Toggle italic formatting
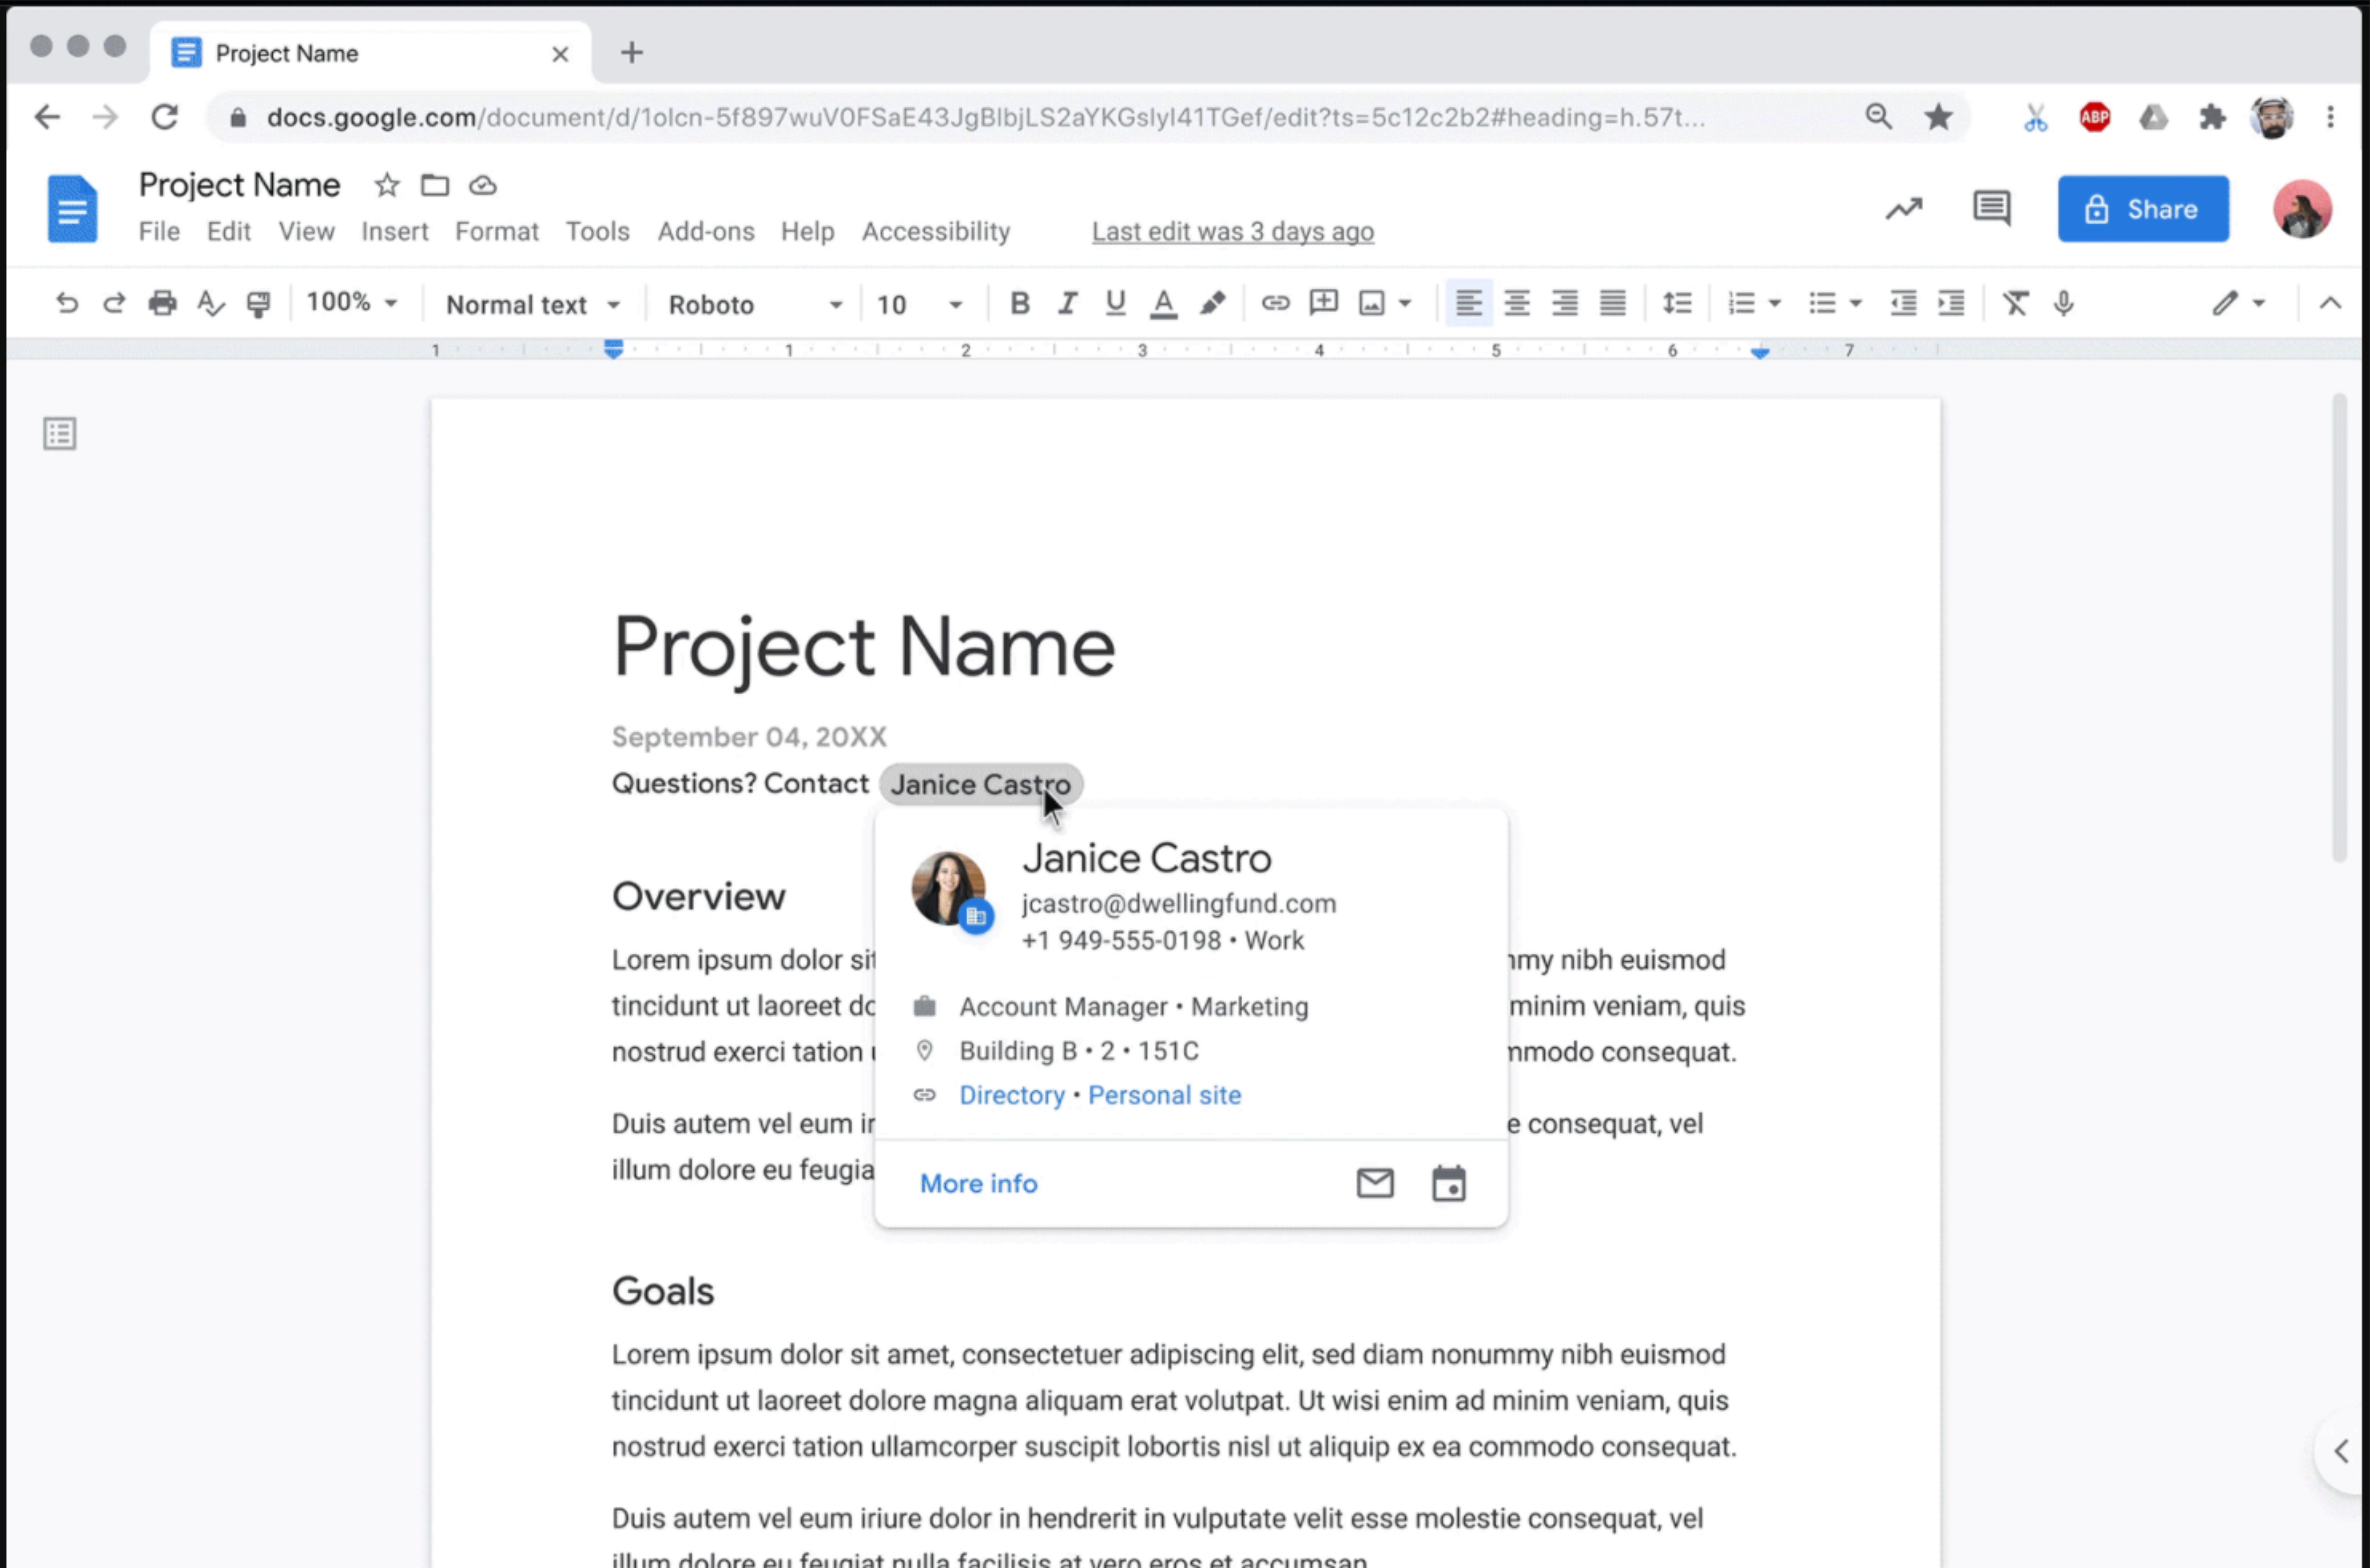Screen dimensions: 2370x1568 point(1067,303)
